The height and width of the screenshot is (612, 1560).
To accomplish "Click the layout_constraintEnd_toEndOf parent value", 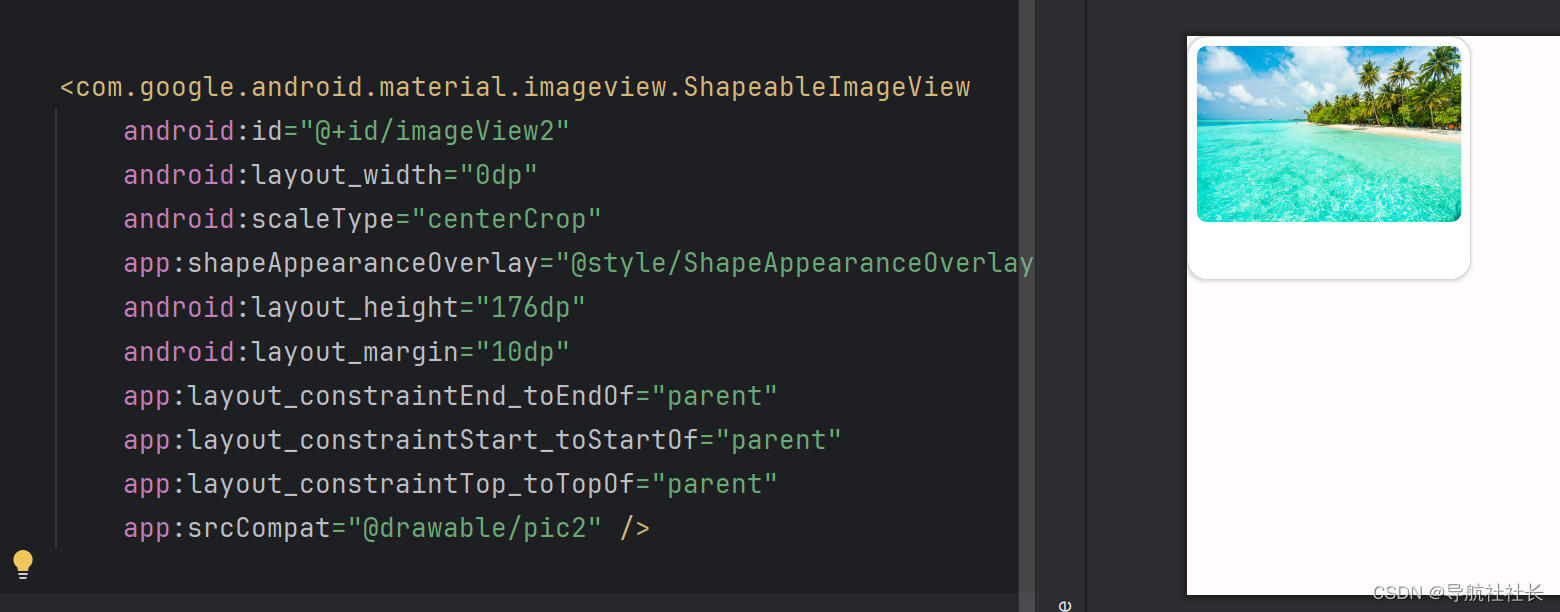I will click(x=714, y=395).
